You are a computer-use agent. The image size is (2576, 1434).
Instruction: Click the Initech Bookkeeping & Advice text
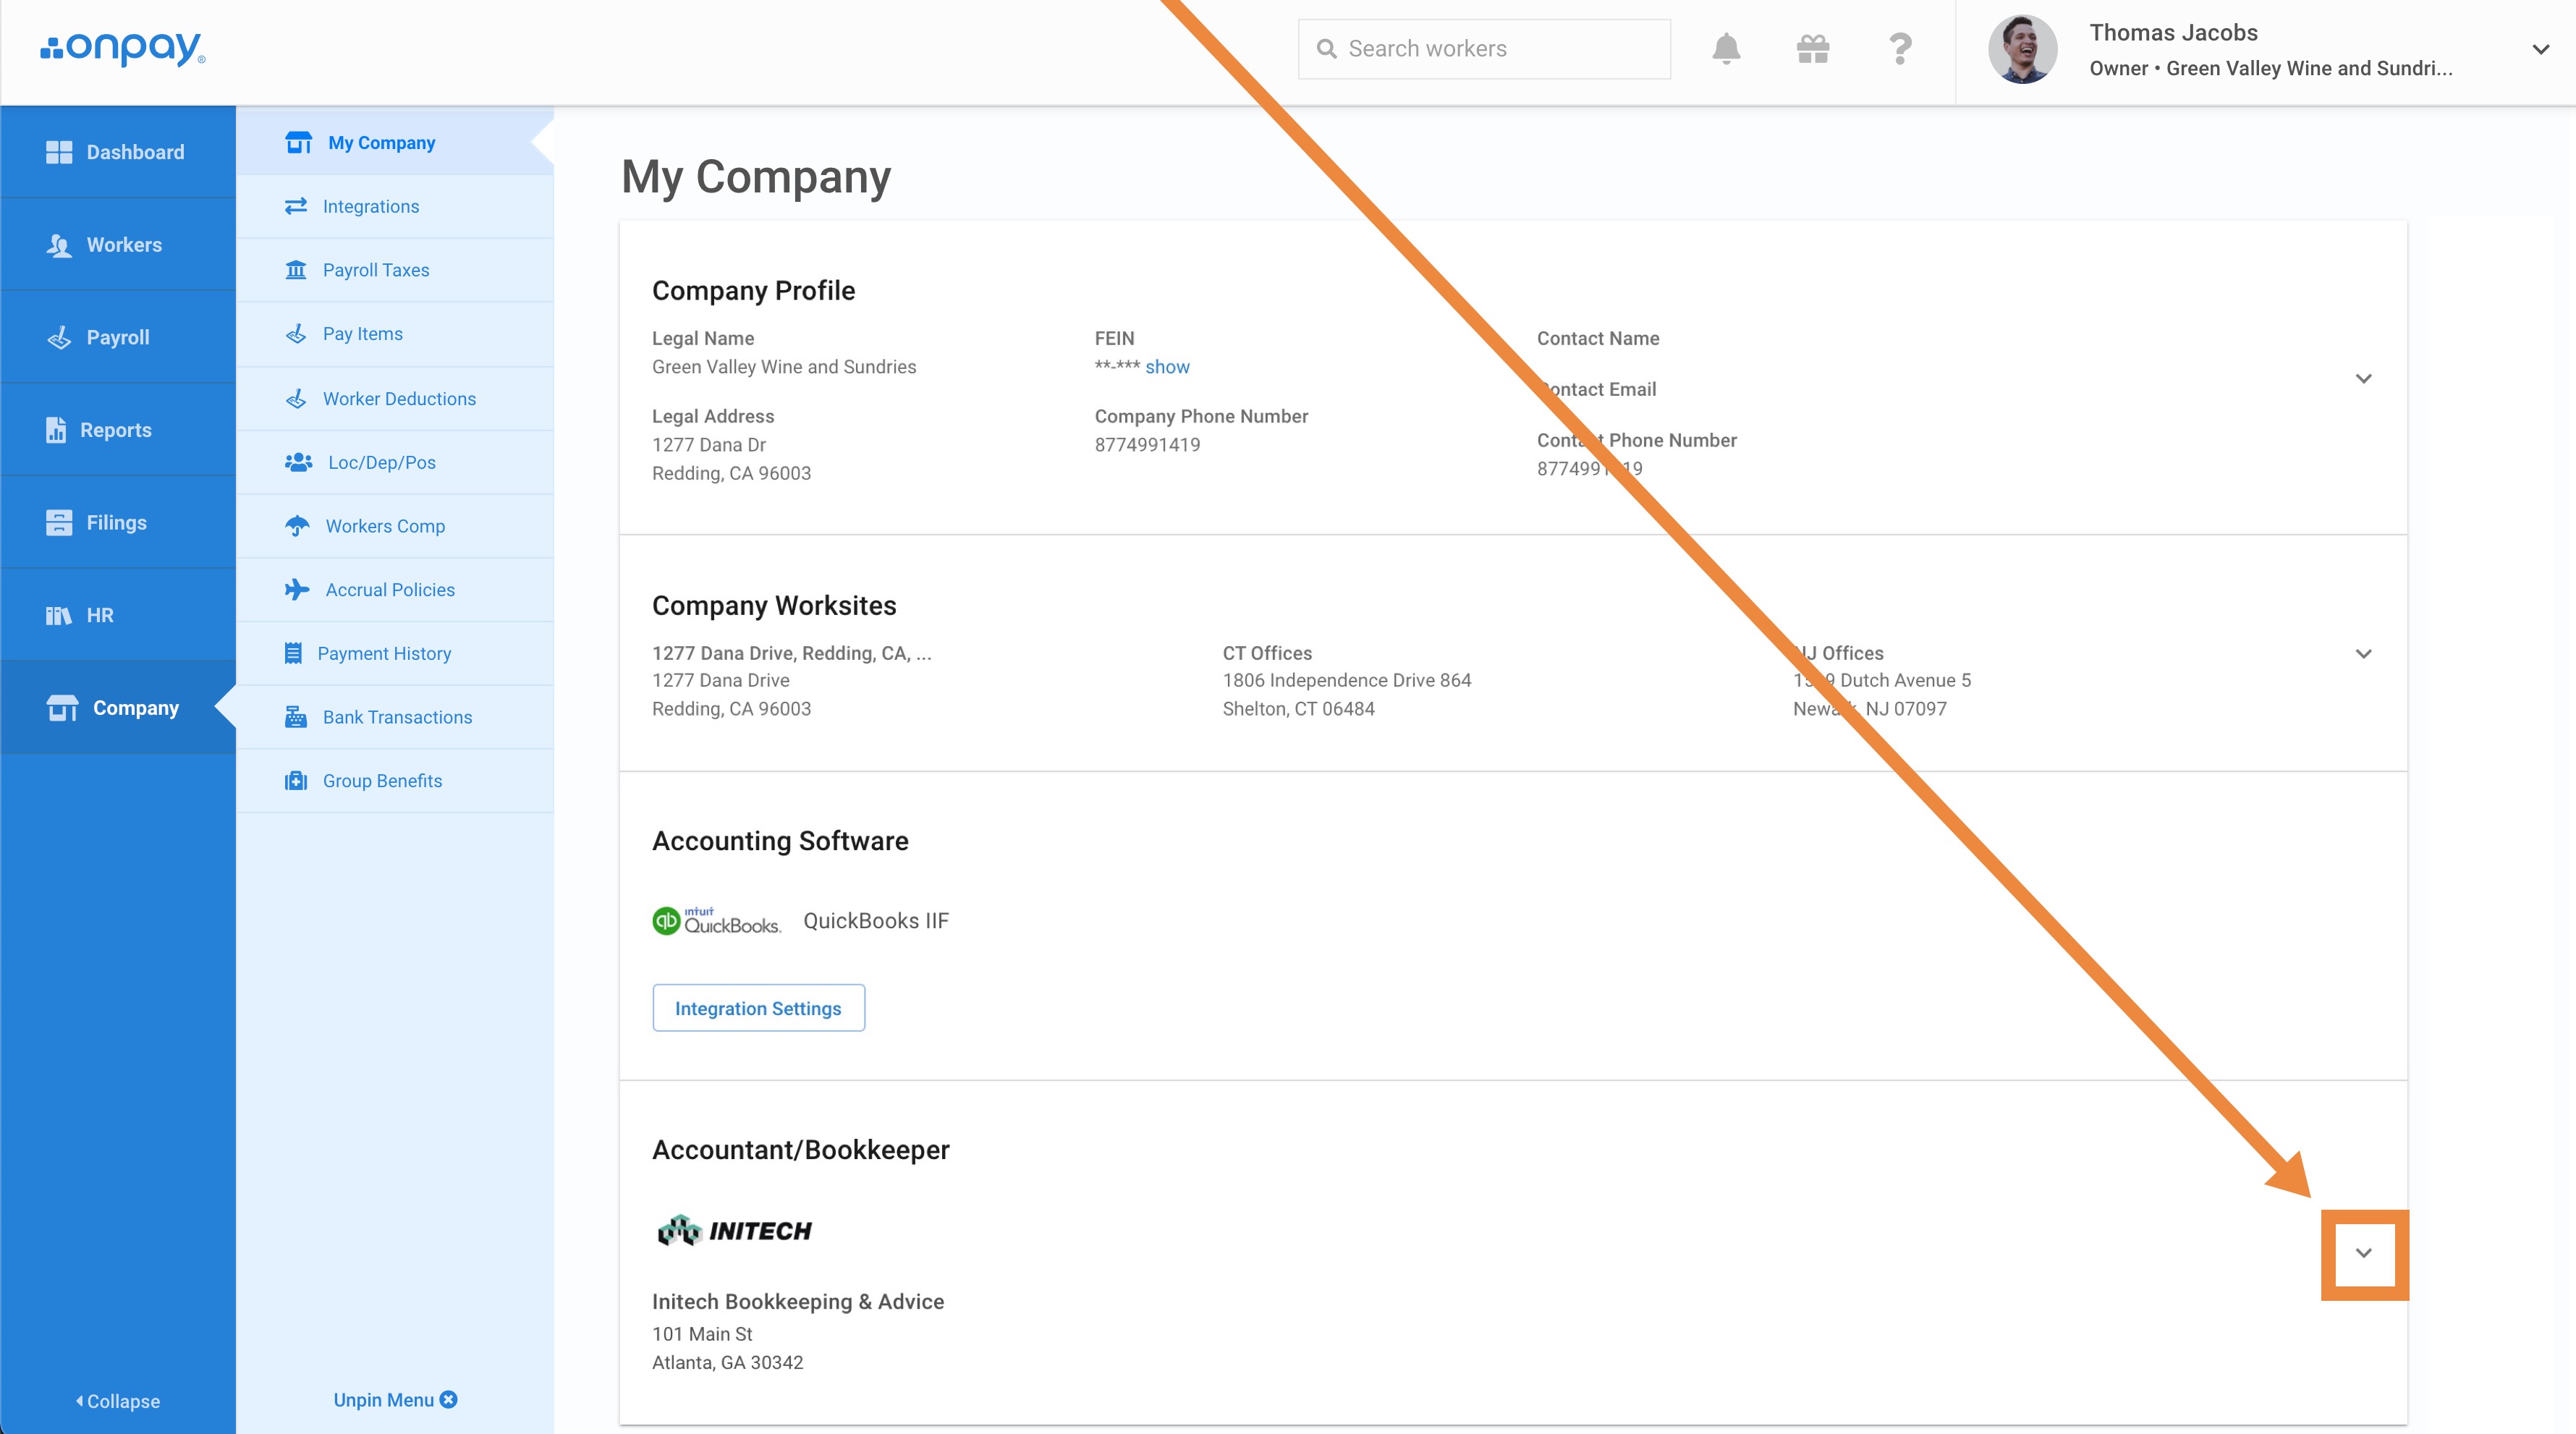pyautogui.click(x=798, y=1302)
